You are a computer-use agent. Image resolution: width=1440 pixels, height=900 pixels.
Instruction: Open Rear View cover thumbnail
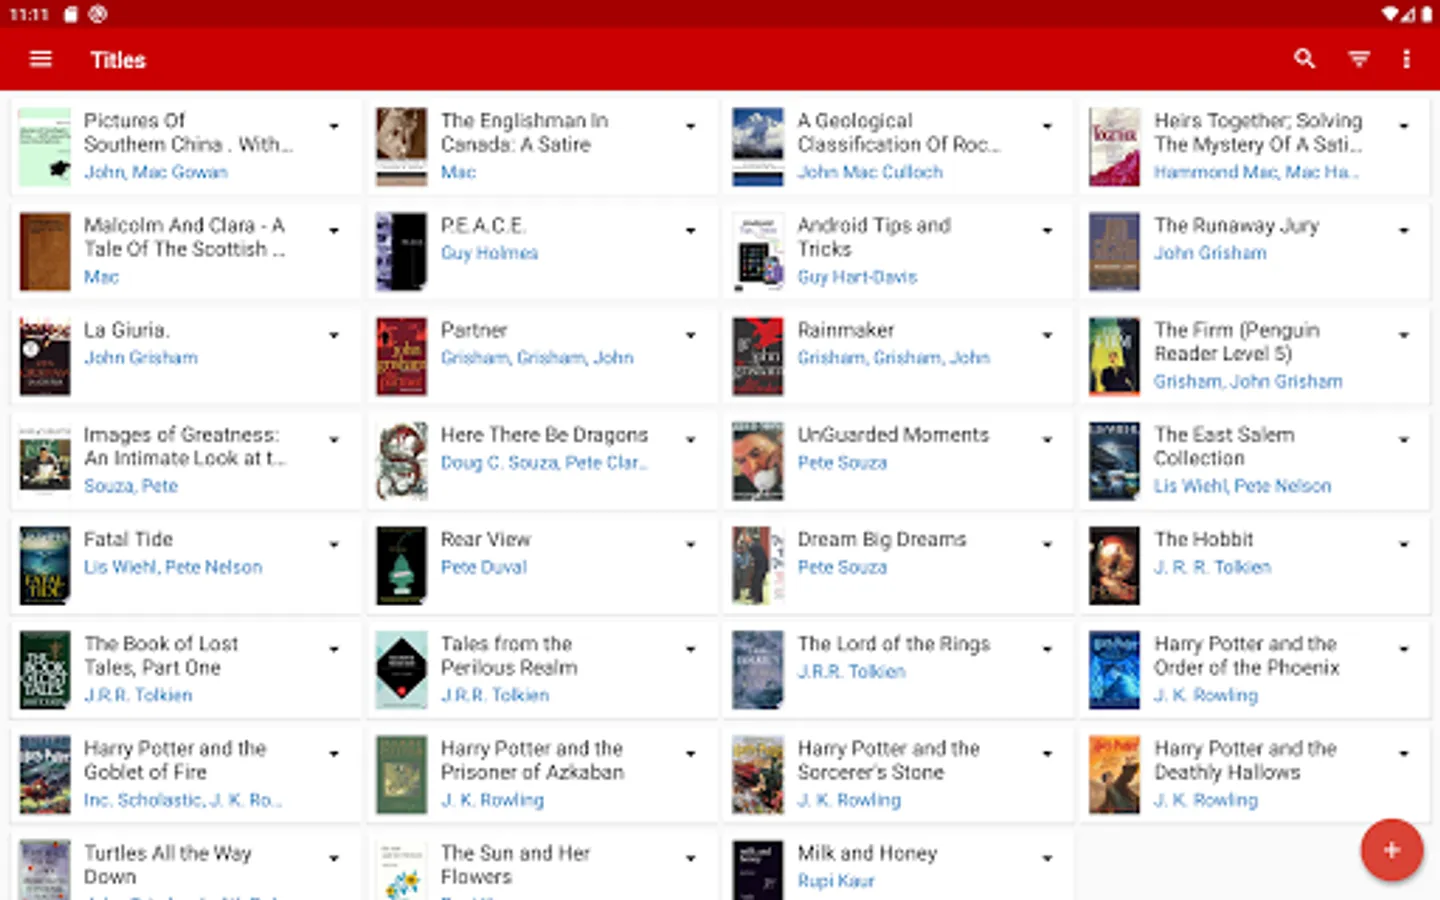(x=402, y=565)
